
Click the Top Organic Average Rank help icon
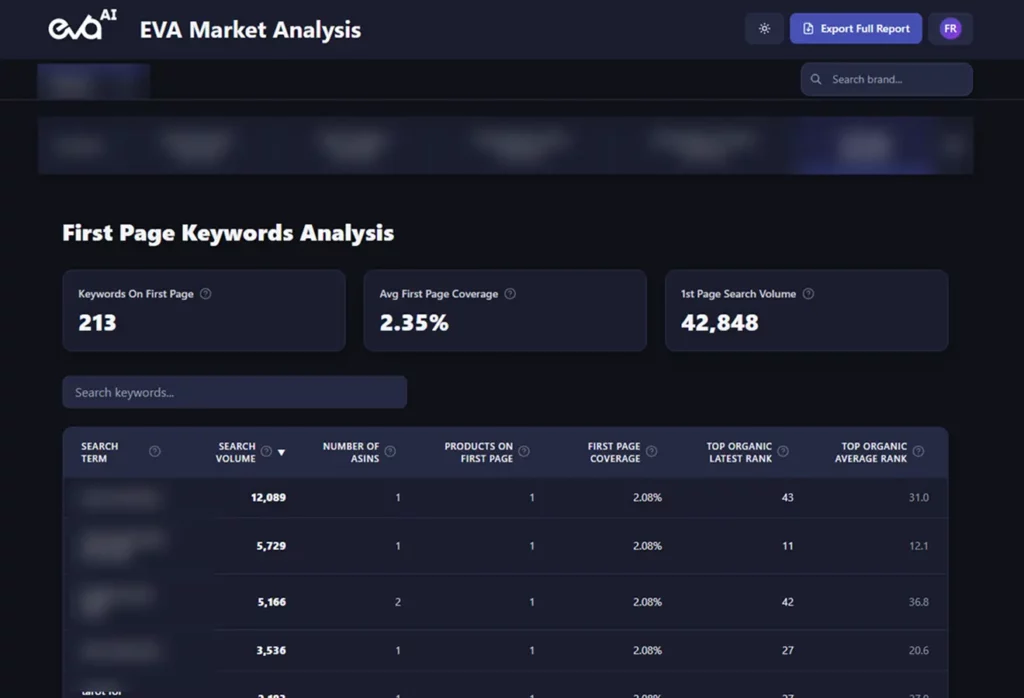(918, 452)
